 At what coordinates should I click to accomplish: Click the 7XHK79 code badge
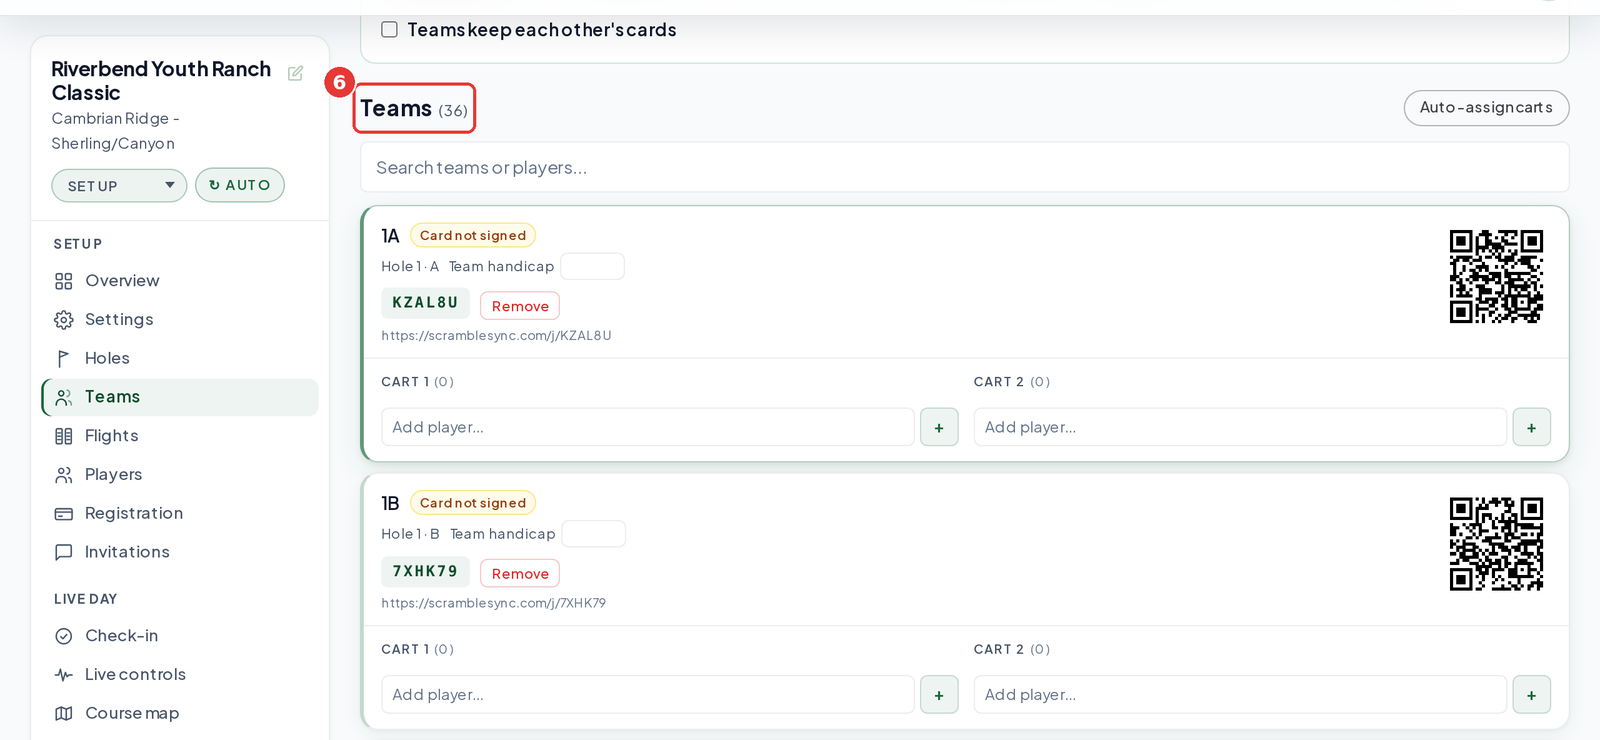coord(425,571)
